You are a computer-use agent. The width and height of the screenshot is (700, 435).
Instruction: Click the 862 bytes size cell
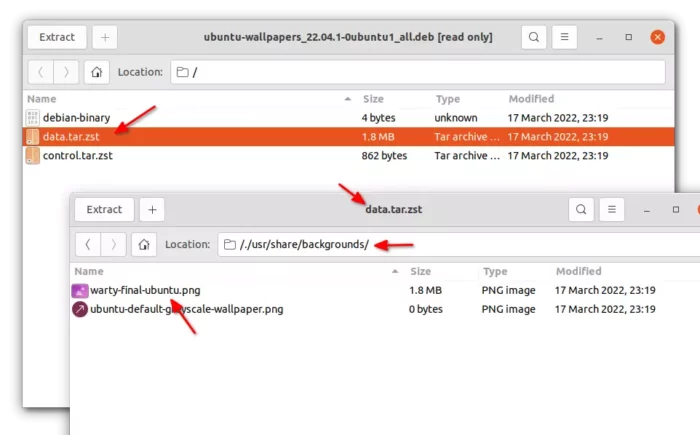[x=384, y=155]
